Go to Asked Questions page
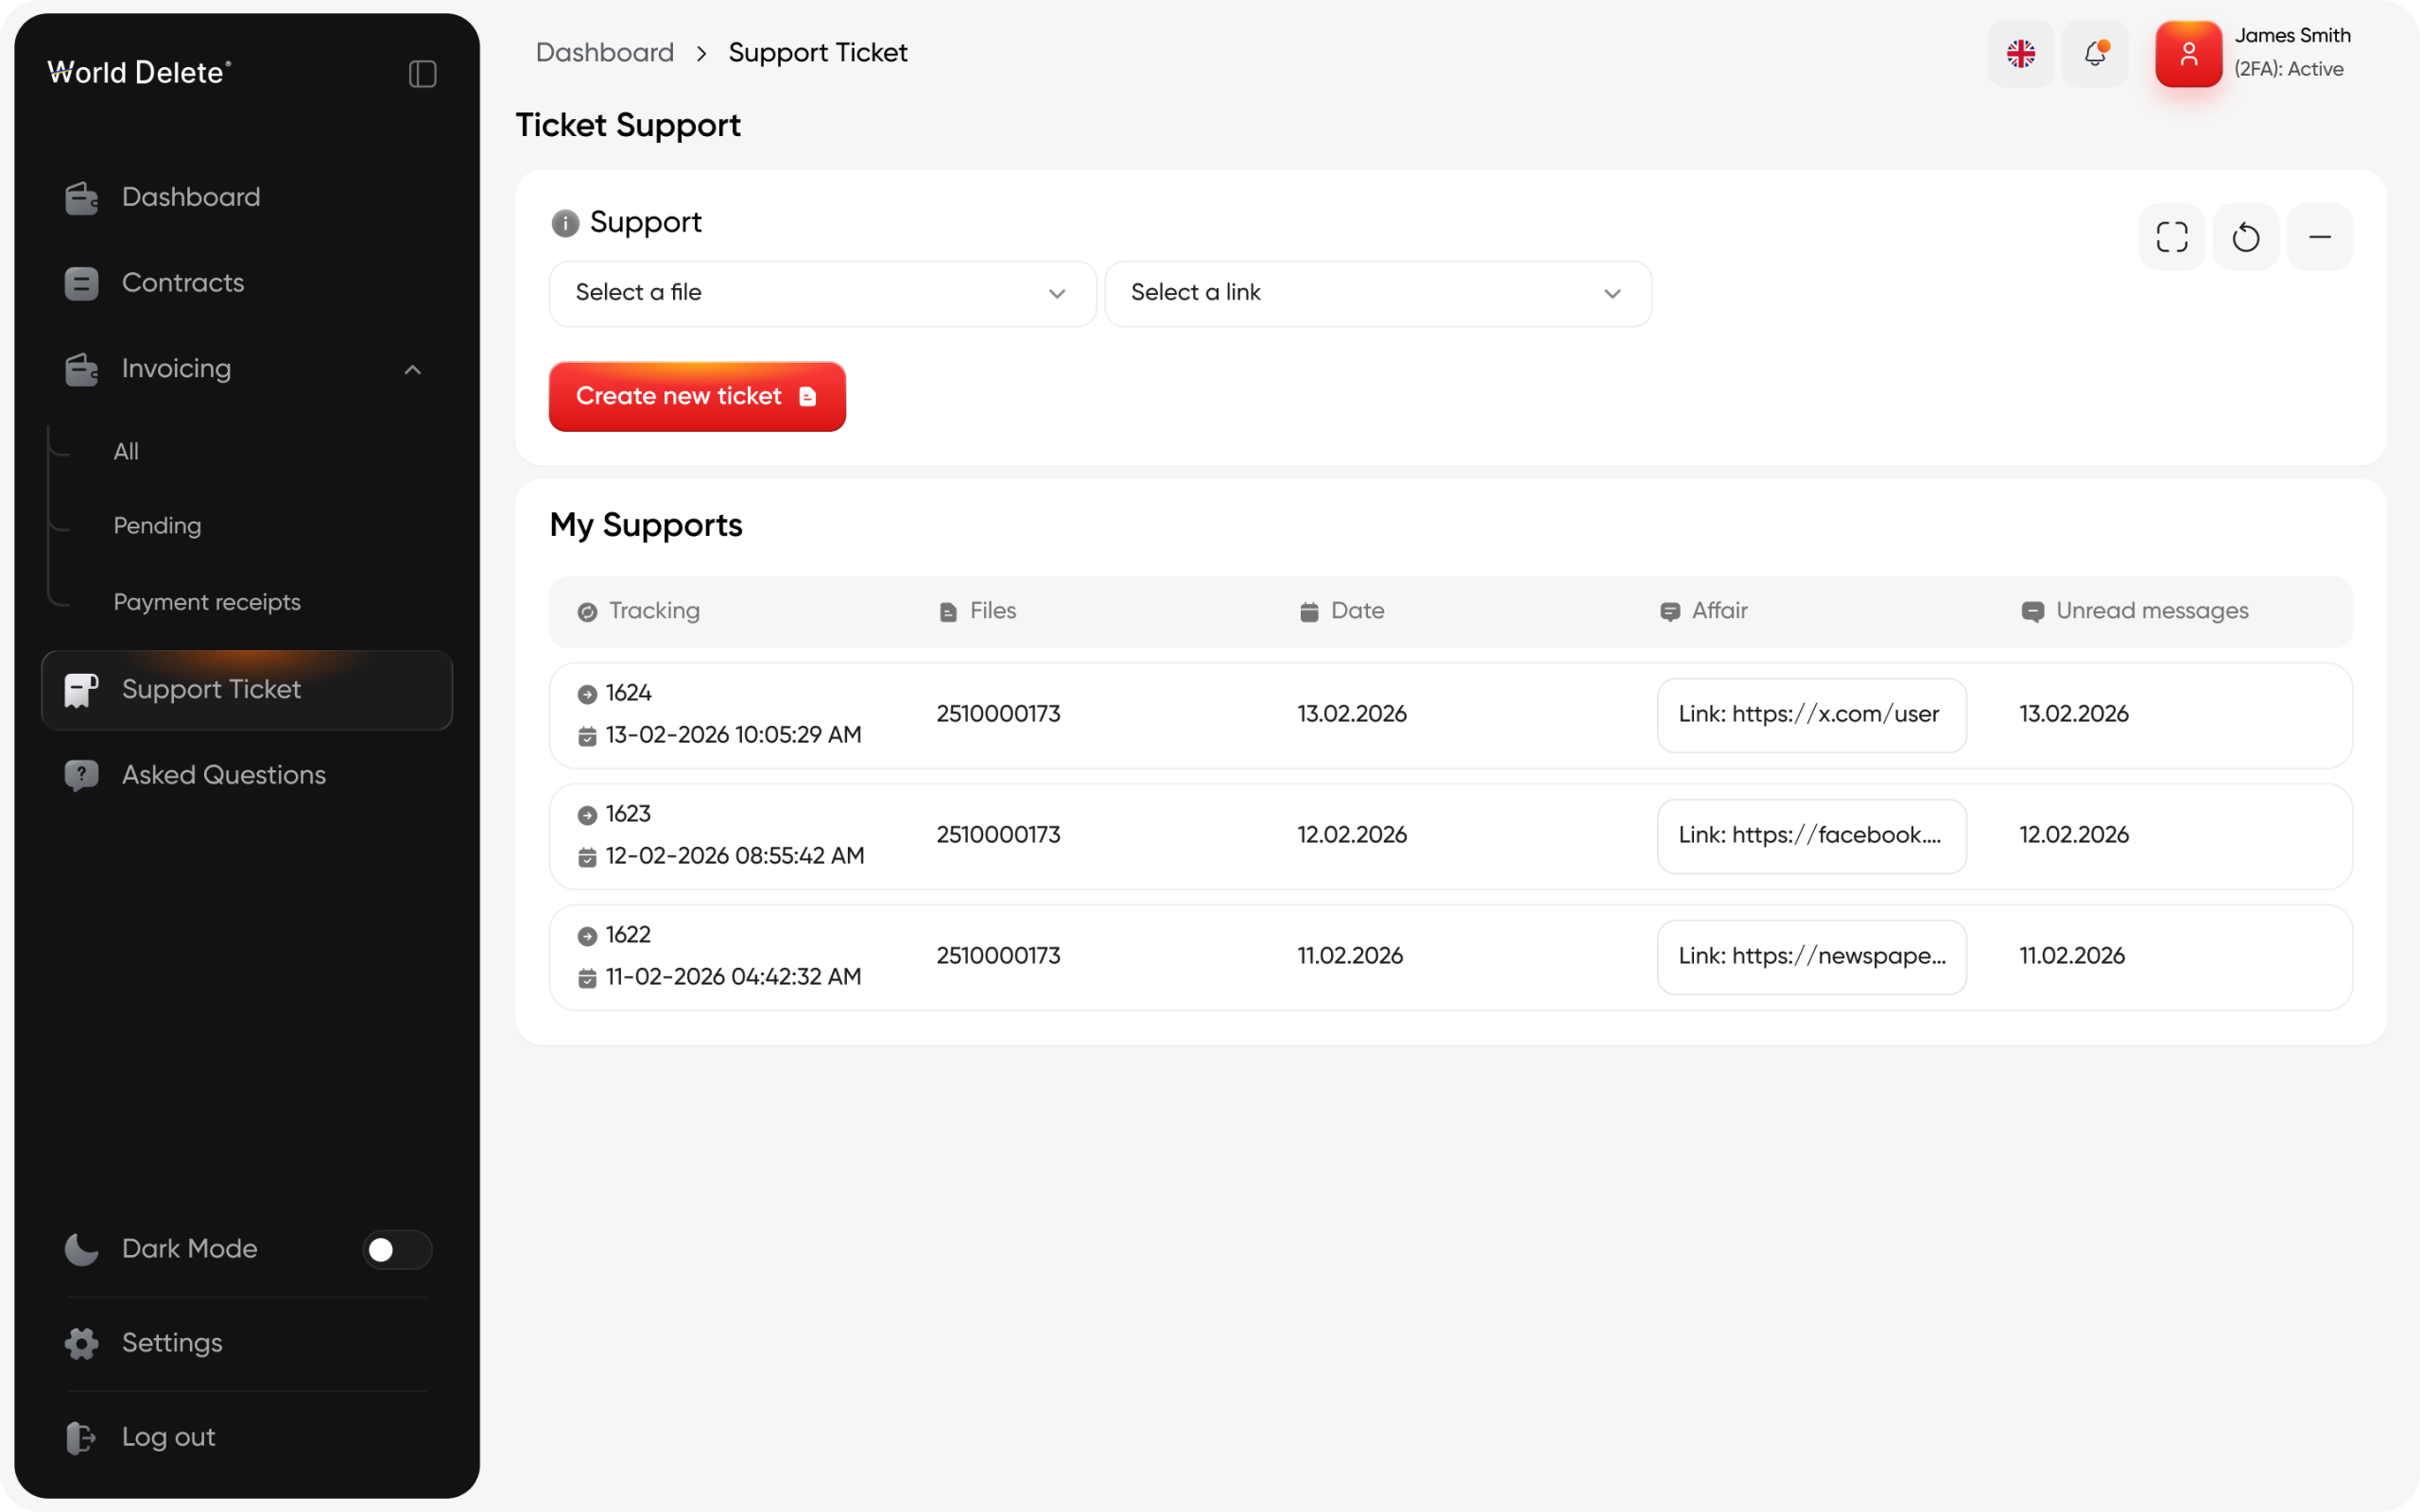The height and width of the screenshot is (1512, 2420). [x=223, y=775]
